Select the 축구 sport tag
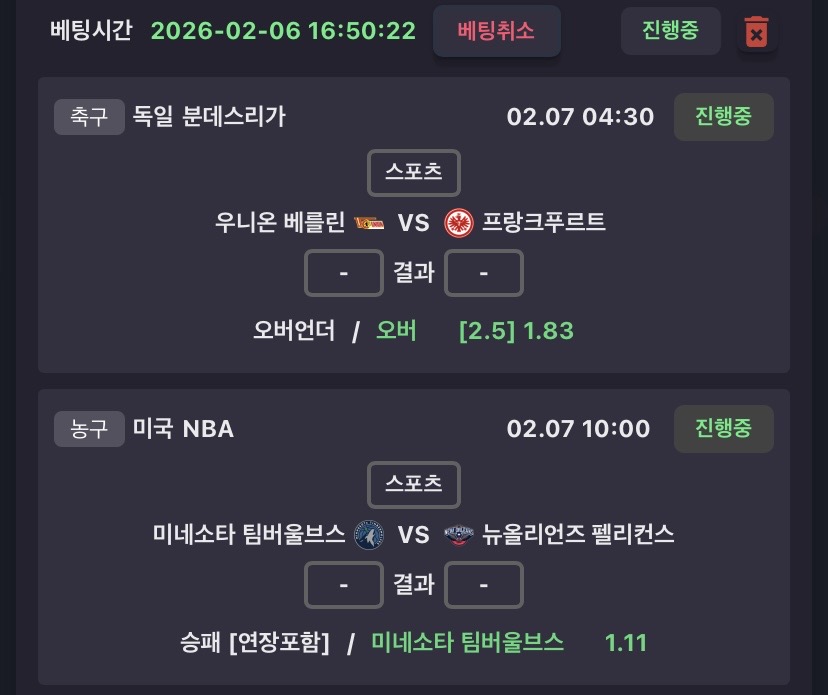The height and width of the screenshot is (695, 828). [x=89, y=117]
